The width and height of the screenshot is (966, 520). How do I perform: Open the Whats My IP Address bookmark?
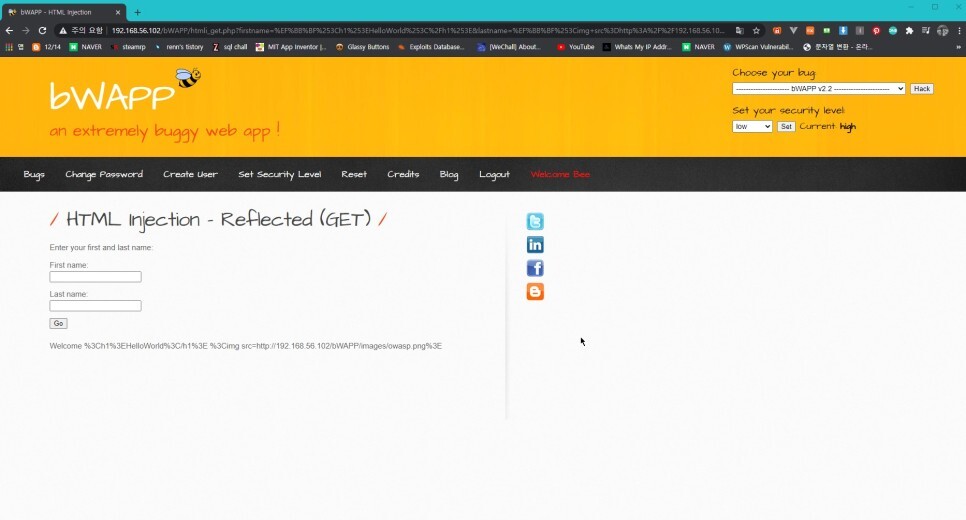pos(637,47)
